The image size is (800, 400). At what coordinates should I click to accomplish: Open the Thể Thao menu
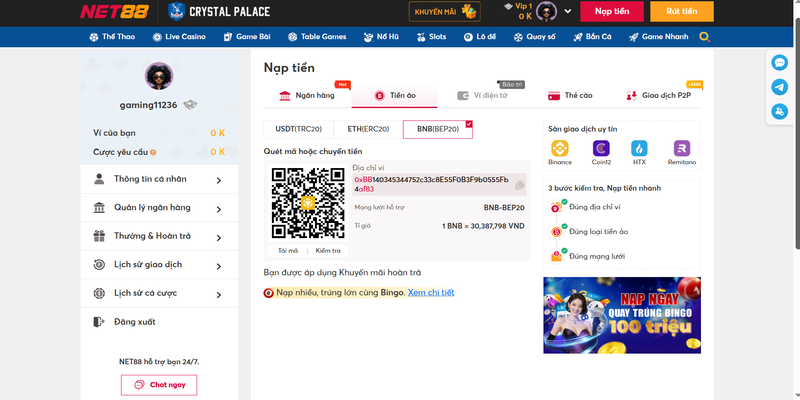pyautogui.click(x=112, y=37)
